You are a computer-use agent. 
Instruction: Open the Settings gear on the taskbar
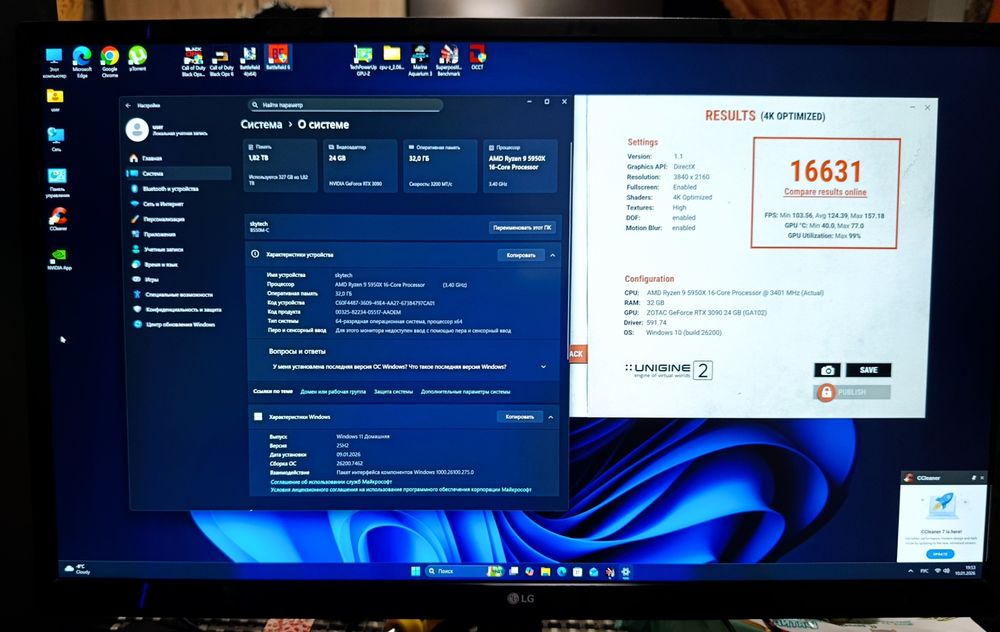[x=626, y=571]
